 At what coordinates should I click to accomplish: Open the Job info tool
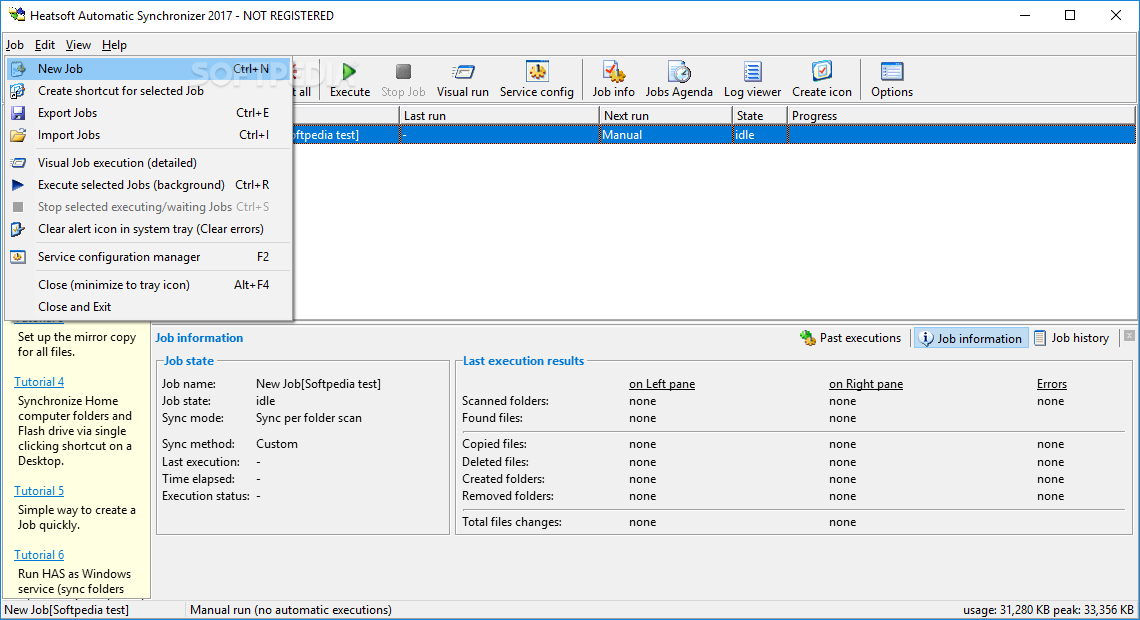tap(613, 80)
